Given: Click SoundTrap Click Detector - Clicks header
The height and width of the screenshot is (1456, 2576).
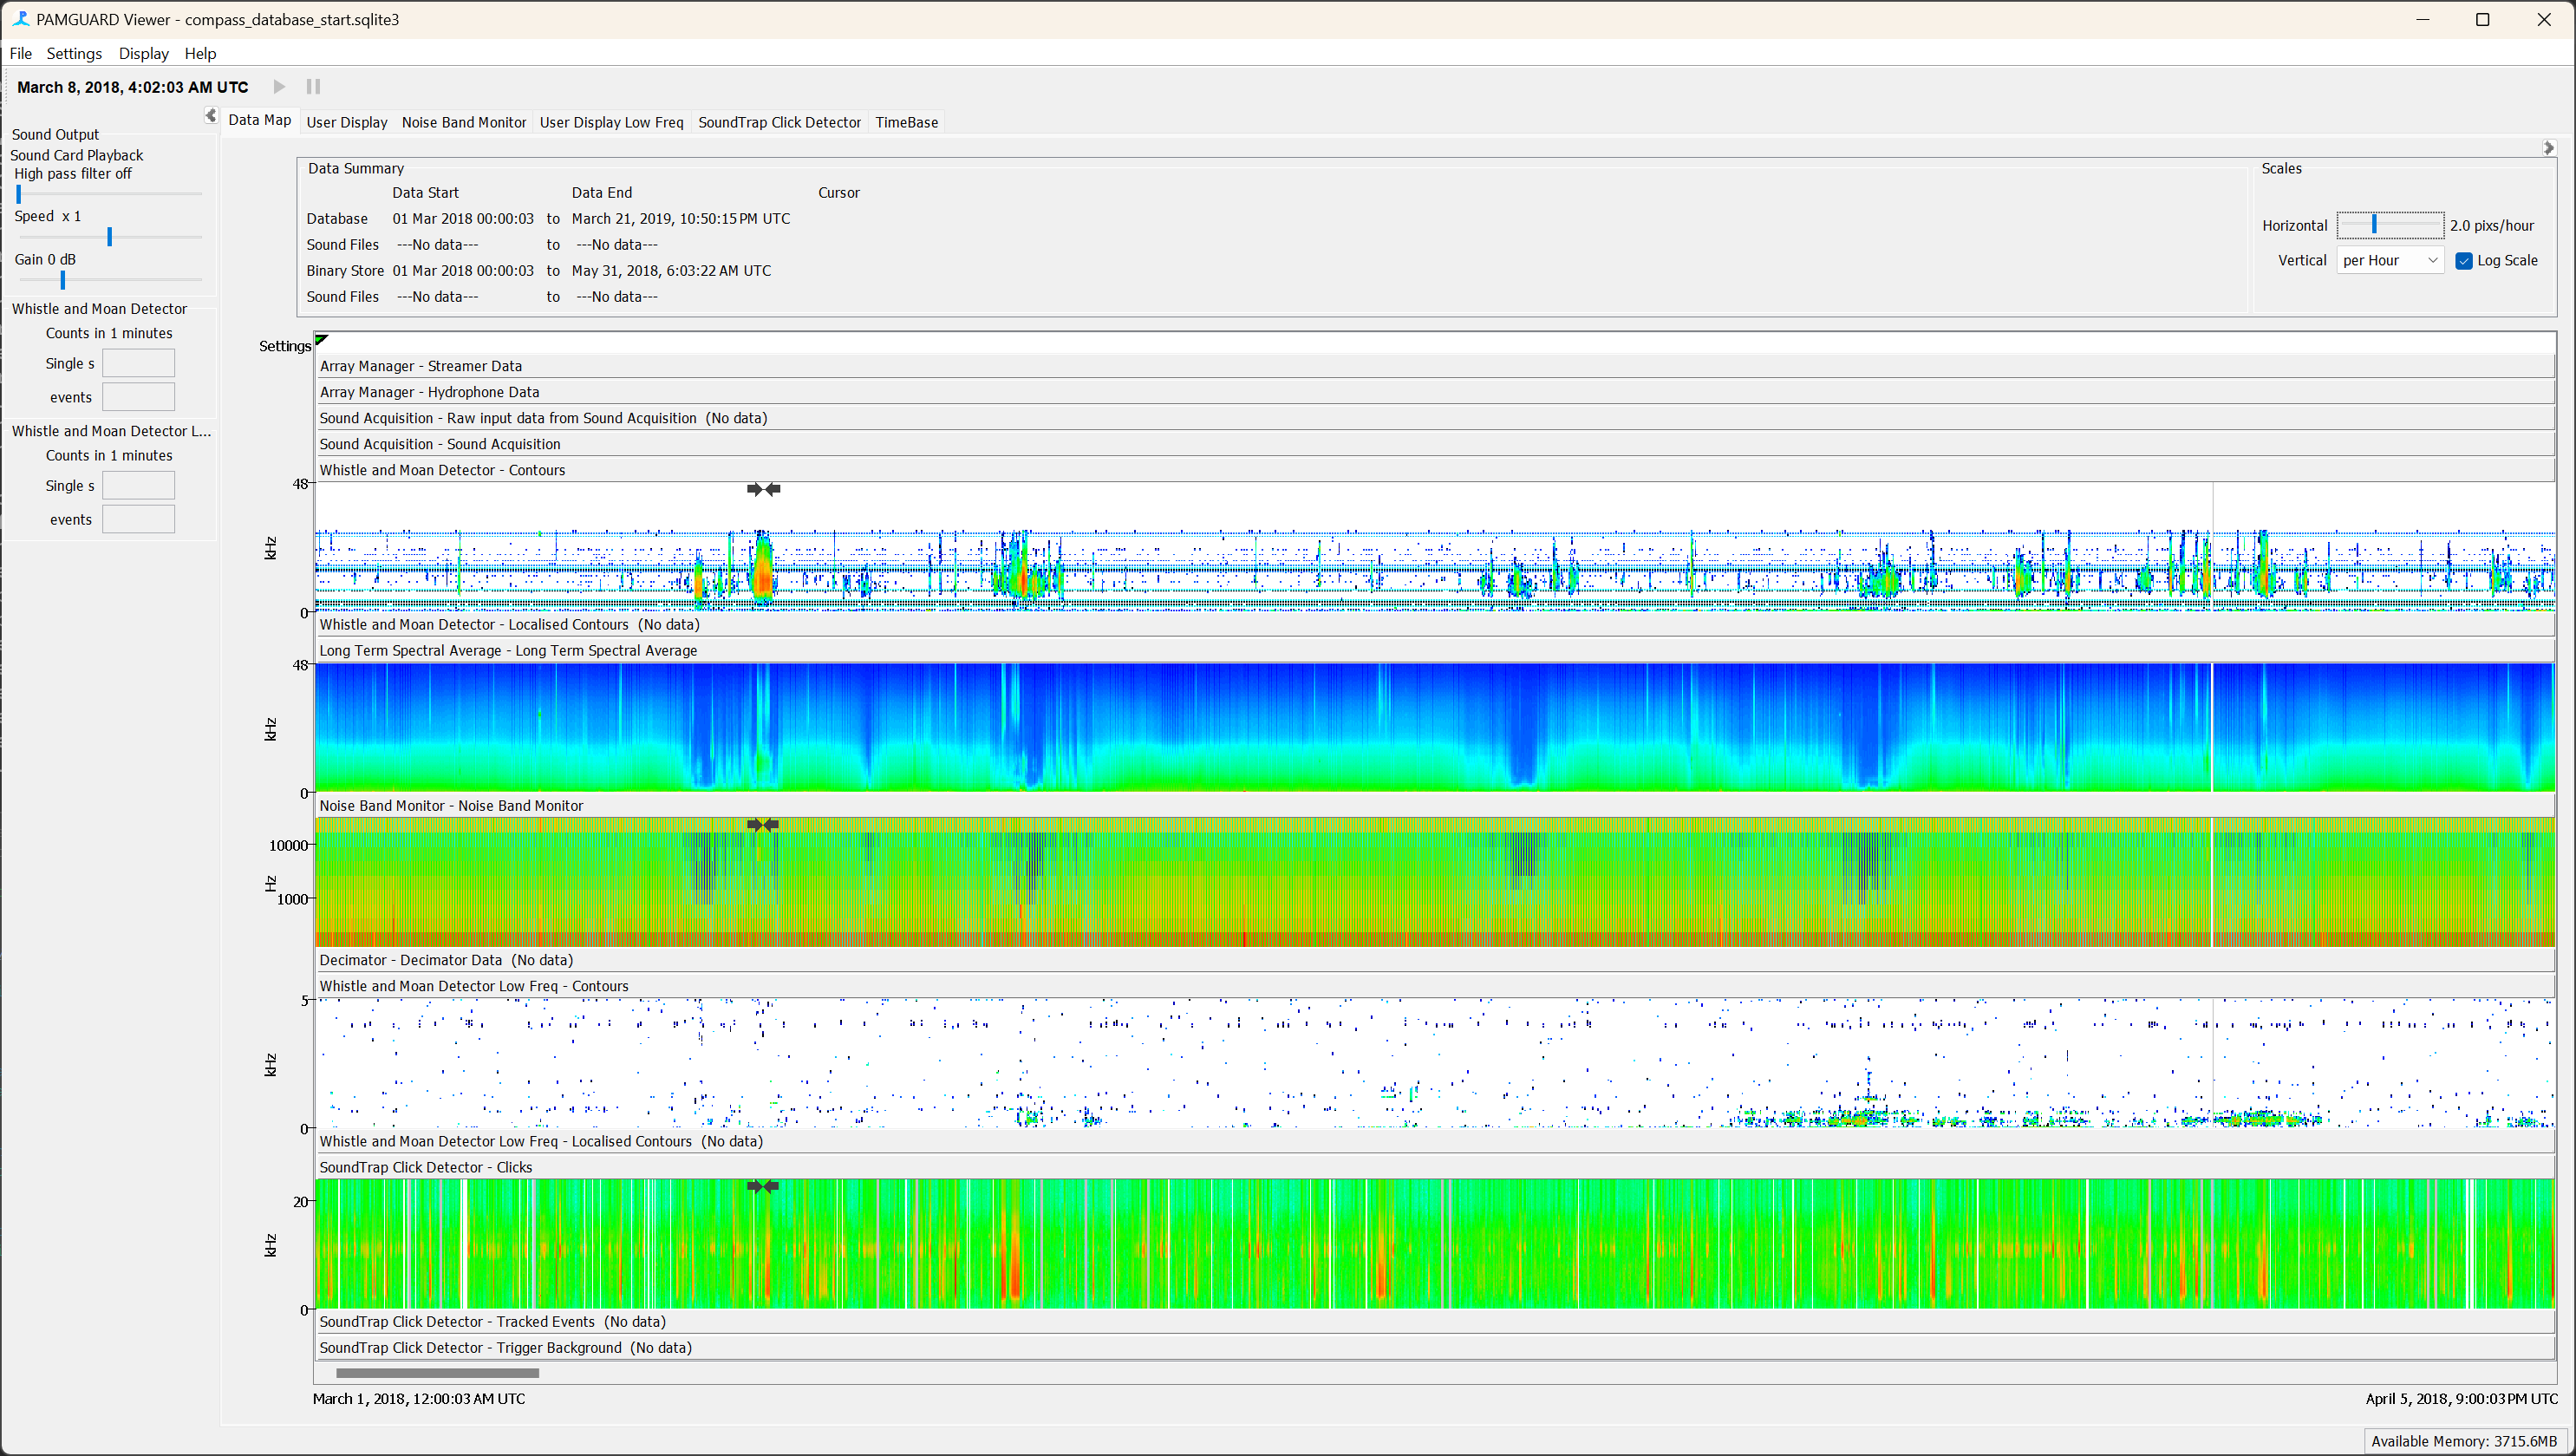Looking at the screenshot, I should [1435, 1167].
